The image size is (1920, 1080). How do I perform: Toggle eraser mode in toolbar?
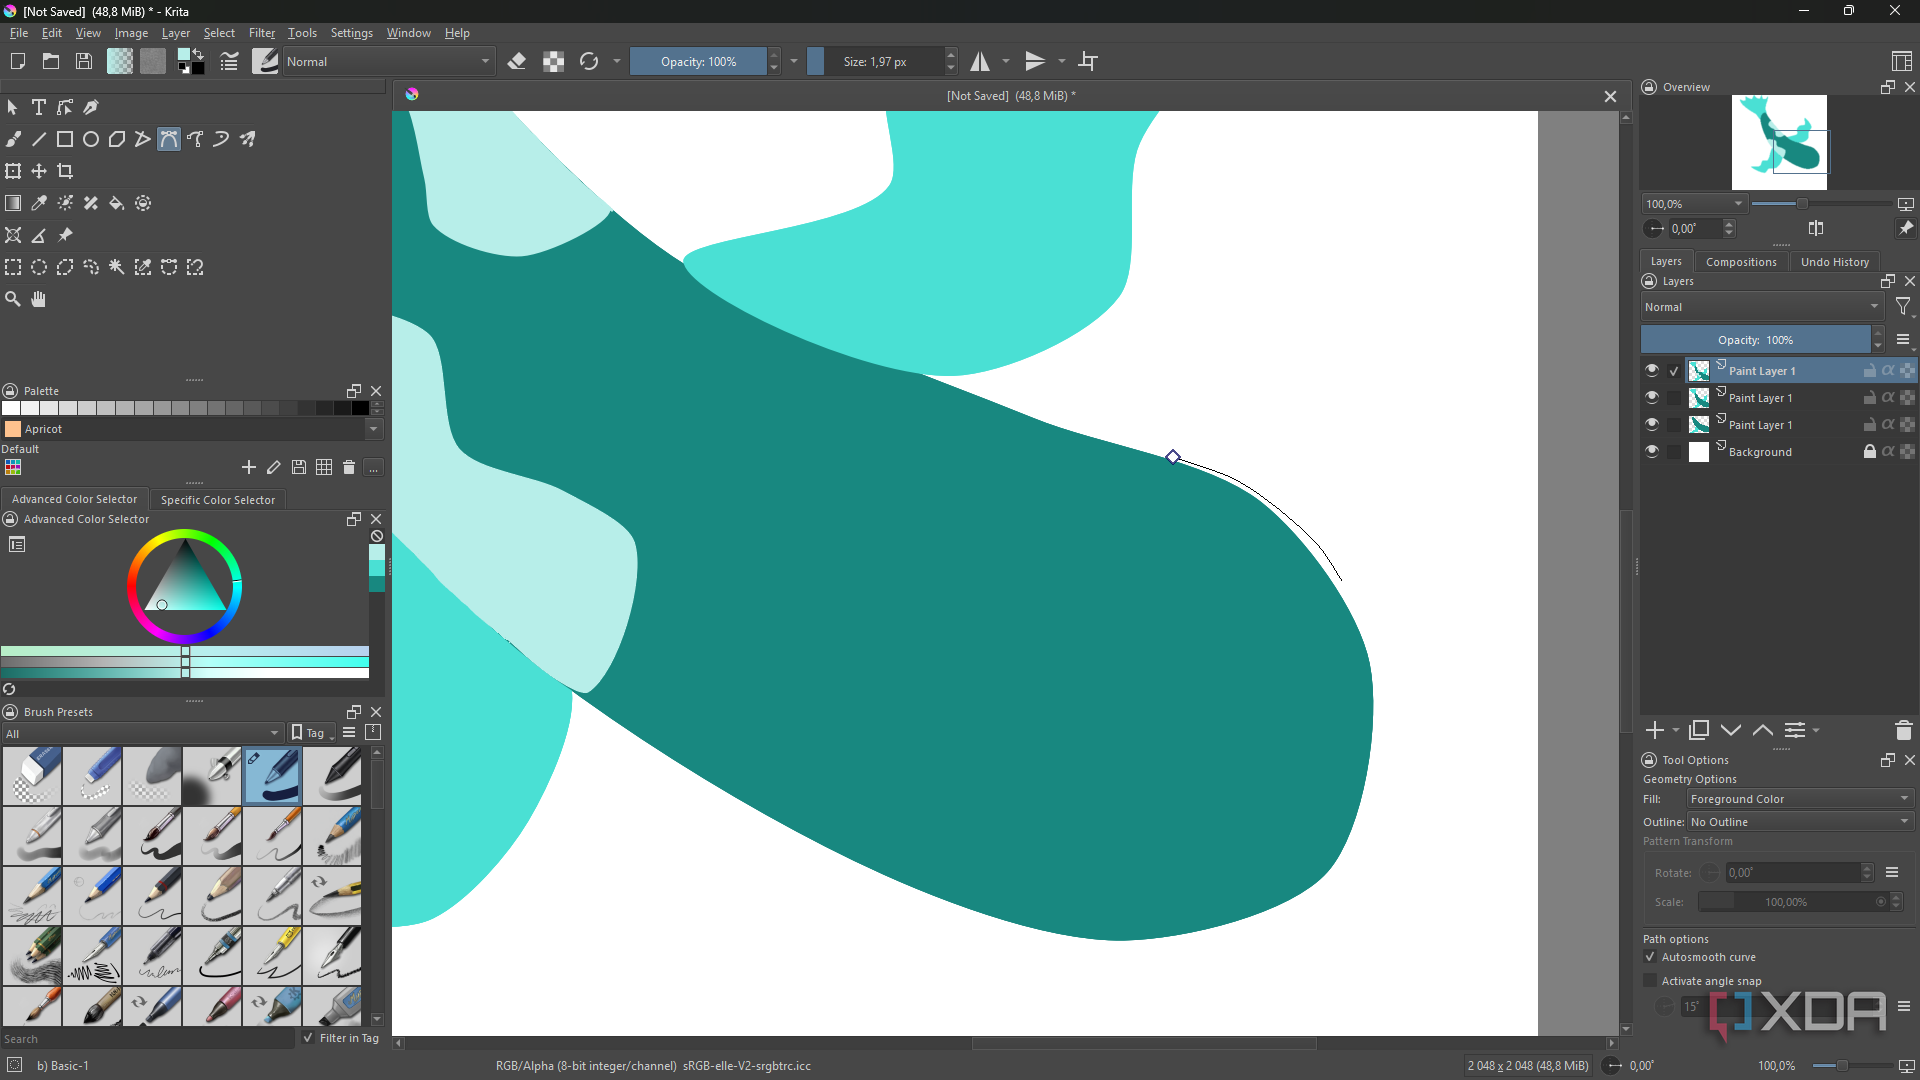(517, 61)
